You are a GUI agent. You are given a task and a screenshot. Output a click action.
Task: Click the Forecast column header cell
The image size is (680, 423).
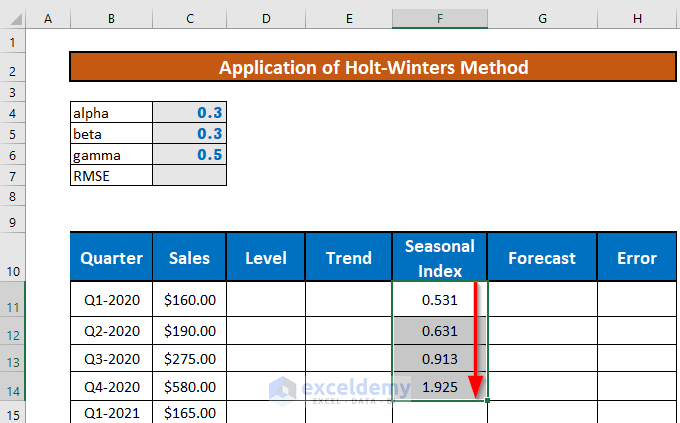(542, 258)
